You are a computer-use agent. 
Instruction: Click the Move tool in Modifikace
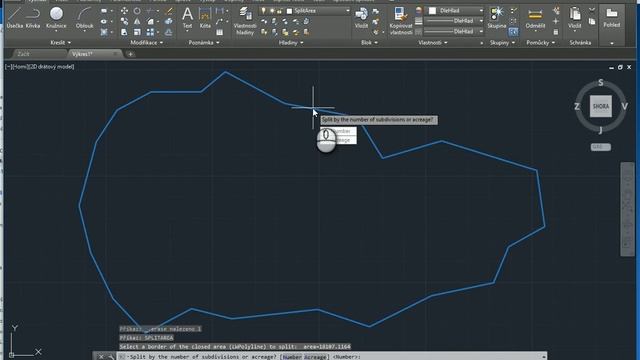[124, 11]
